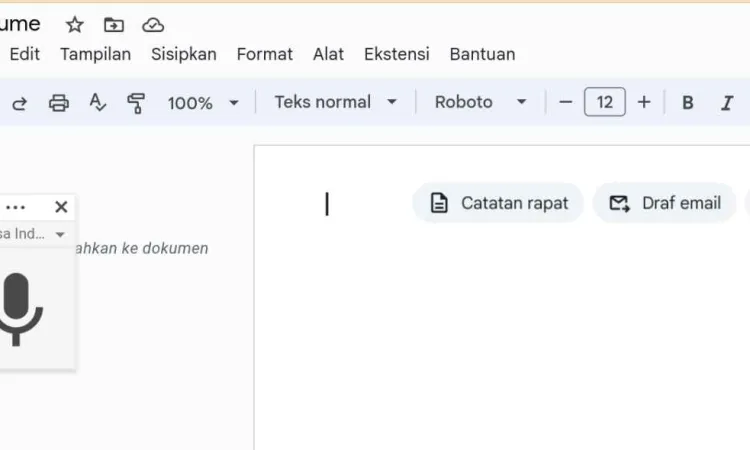This screenshot has width=750, height=450.
Task: Insert Draf email template chip
Action: coord(664,203)
